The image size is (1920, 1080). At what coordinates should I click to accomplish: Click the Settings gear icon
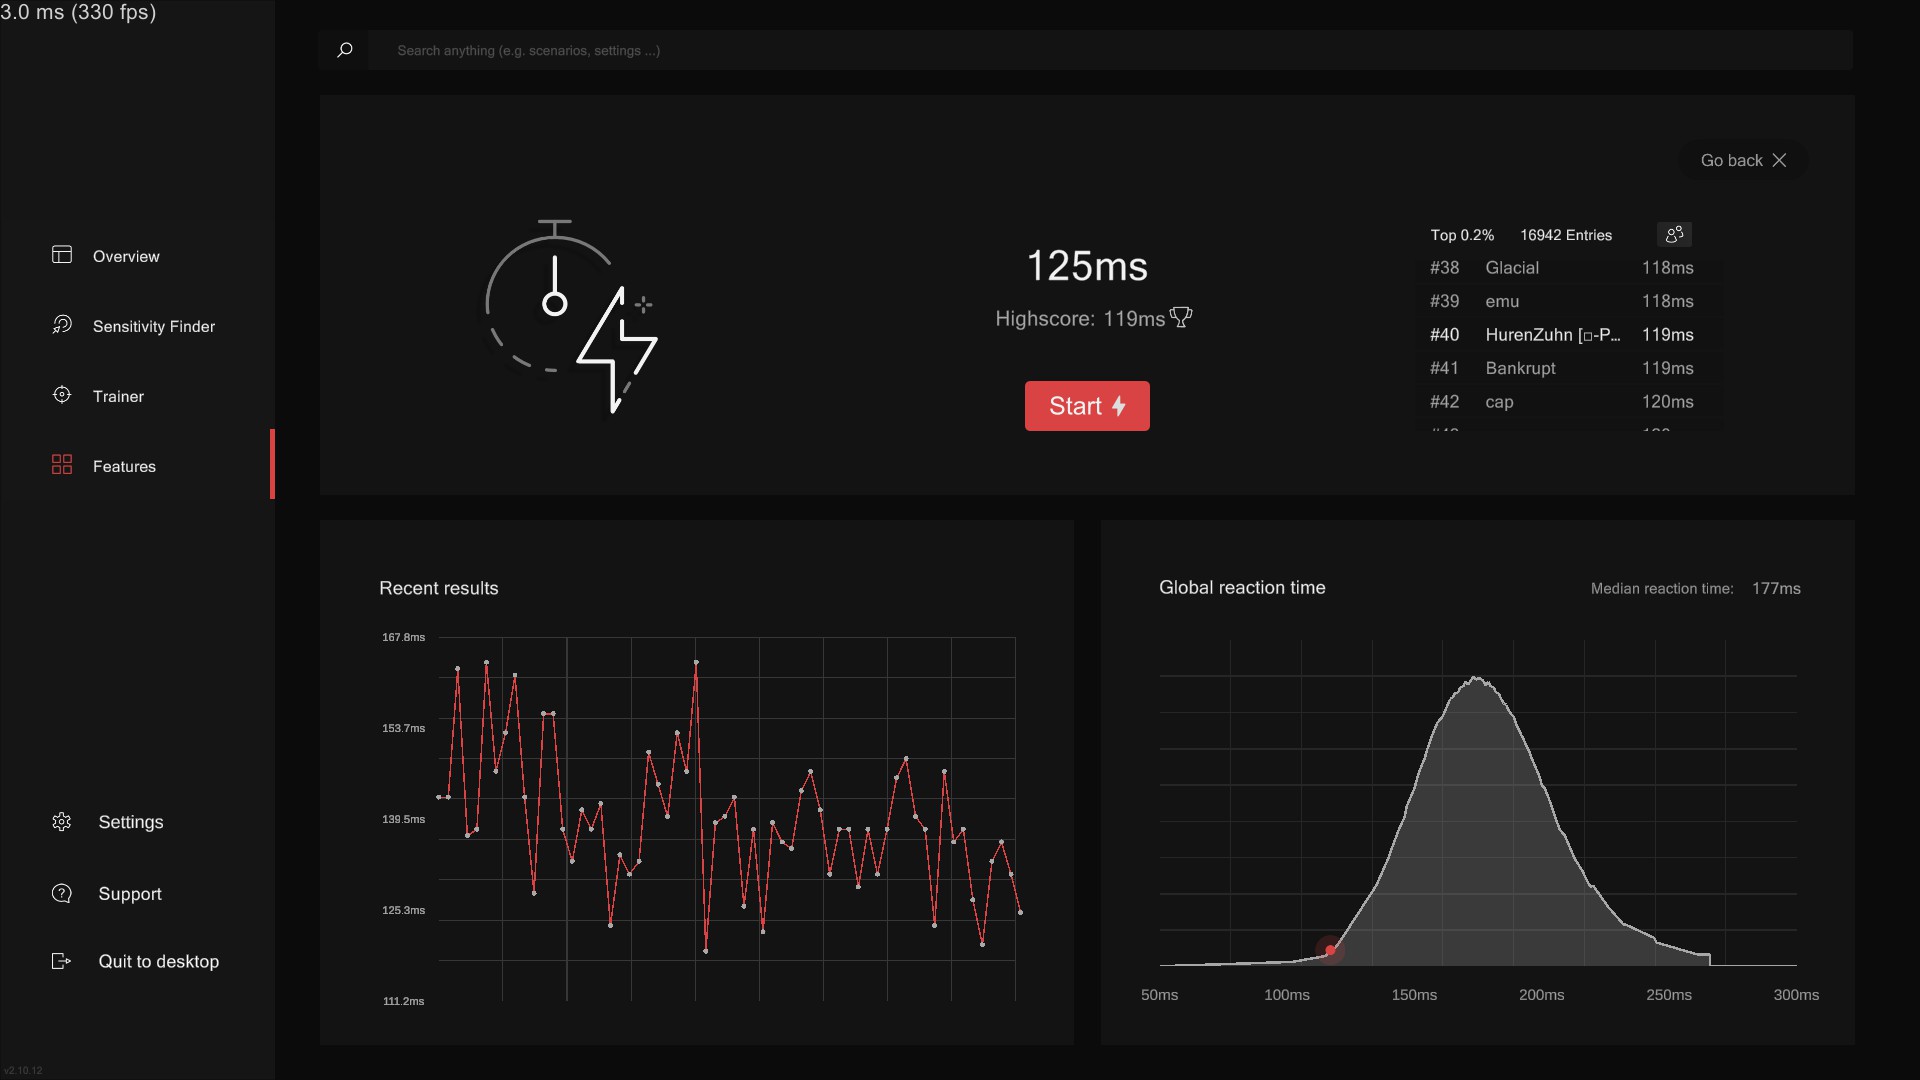62,822
